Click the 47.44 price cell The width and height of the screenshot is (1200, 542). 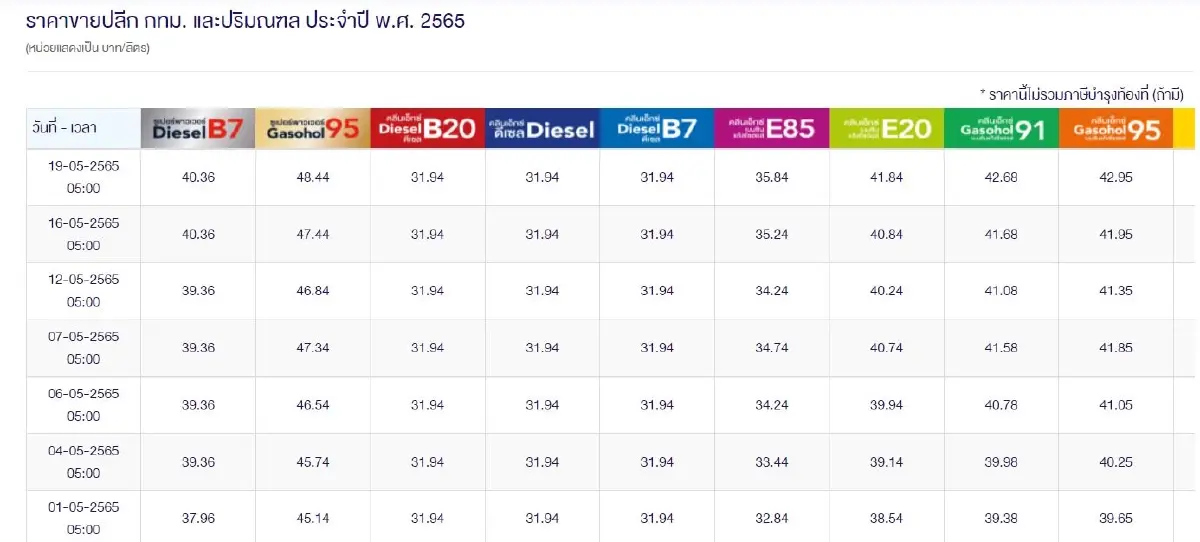tap(313, 234)
